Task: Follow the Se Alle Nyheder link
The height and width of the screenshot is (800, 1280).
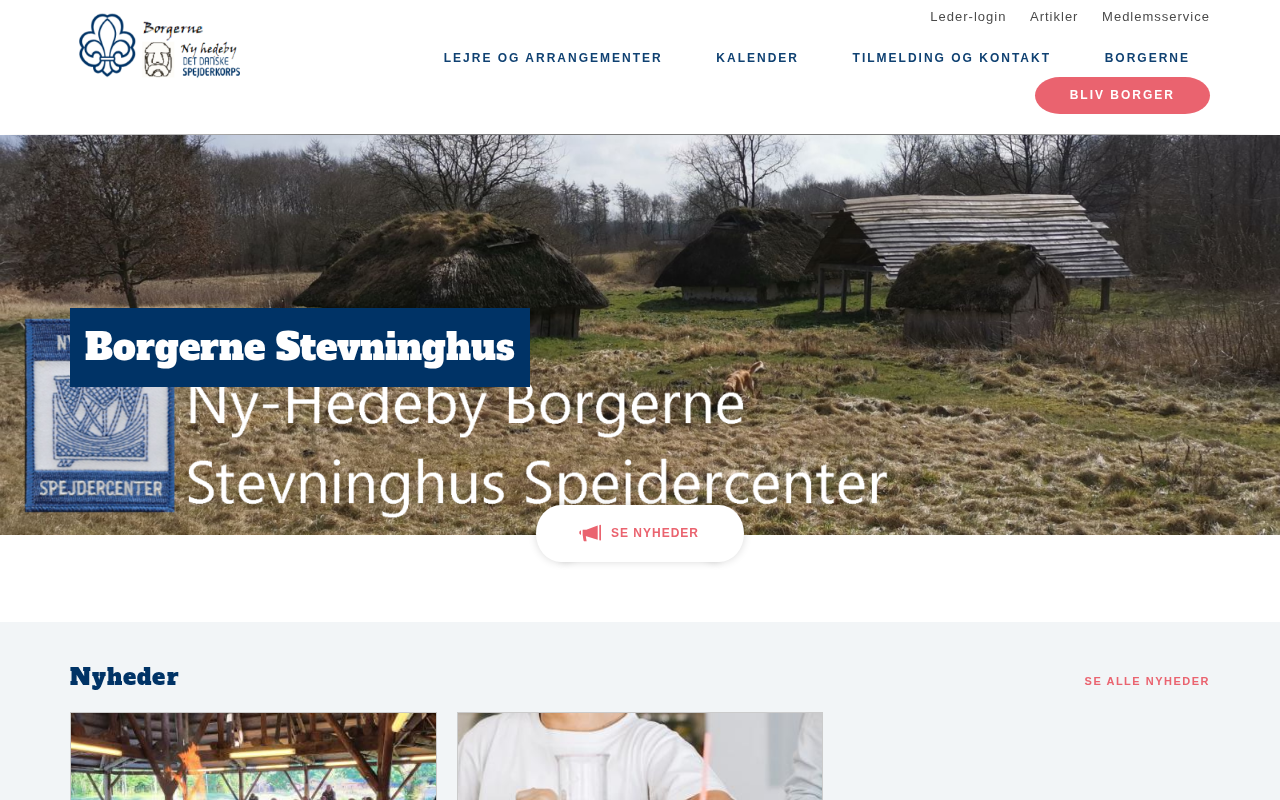Action: (x=1147, y=681)
